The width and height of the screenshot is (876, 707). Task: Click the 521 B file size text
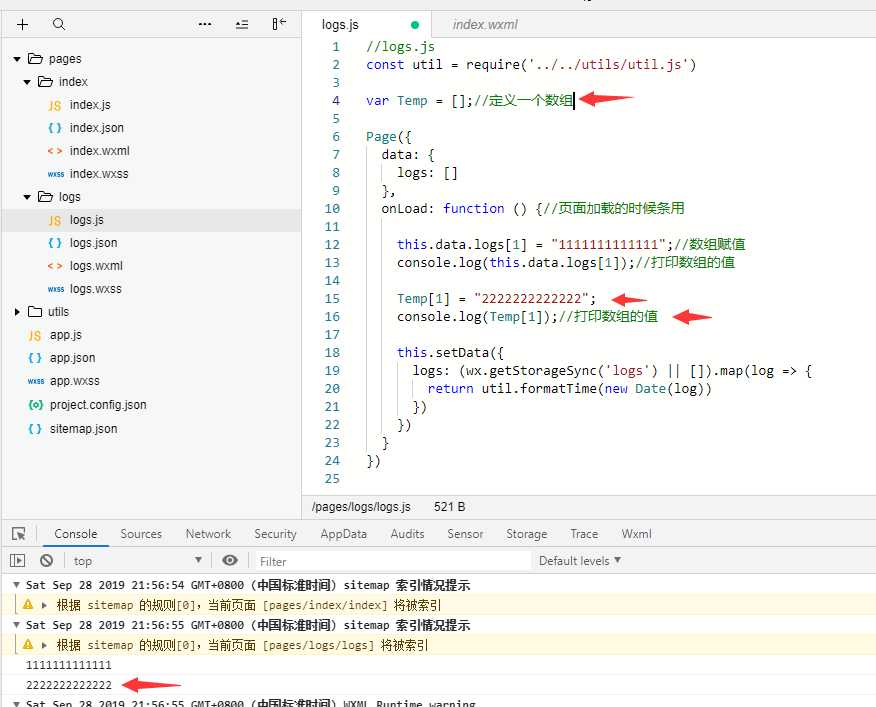point(450,507)
